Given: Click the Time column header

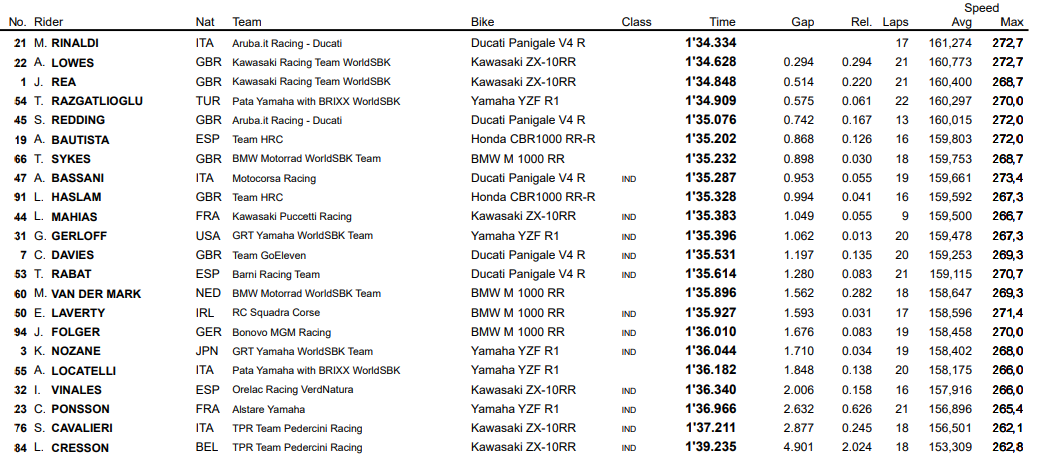Looking at the screenshot, I should click(x=722, y=21).
